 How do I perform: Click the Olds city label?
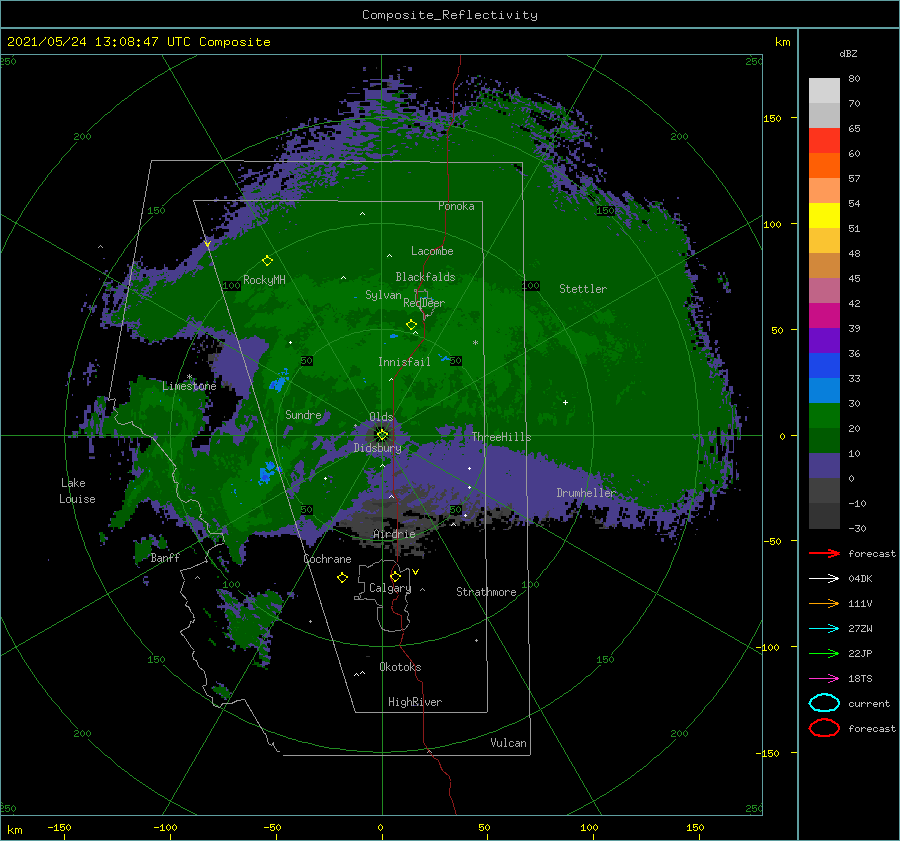coord(381,417)
